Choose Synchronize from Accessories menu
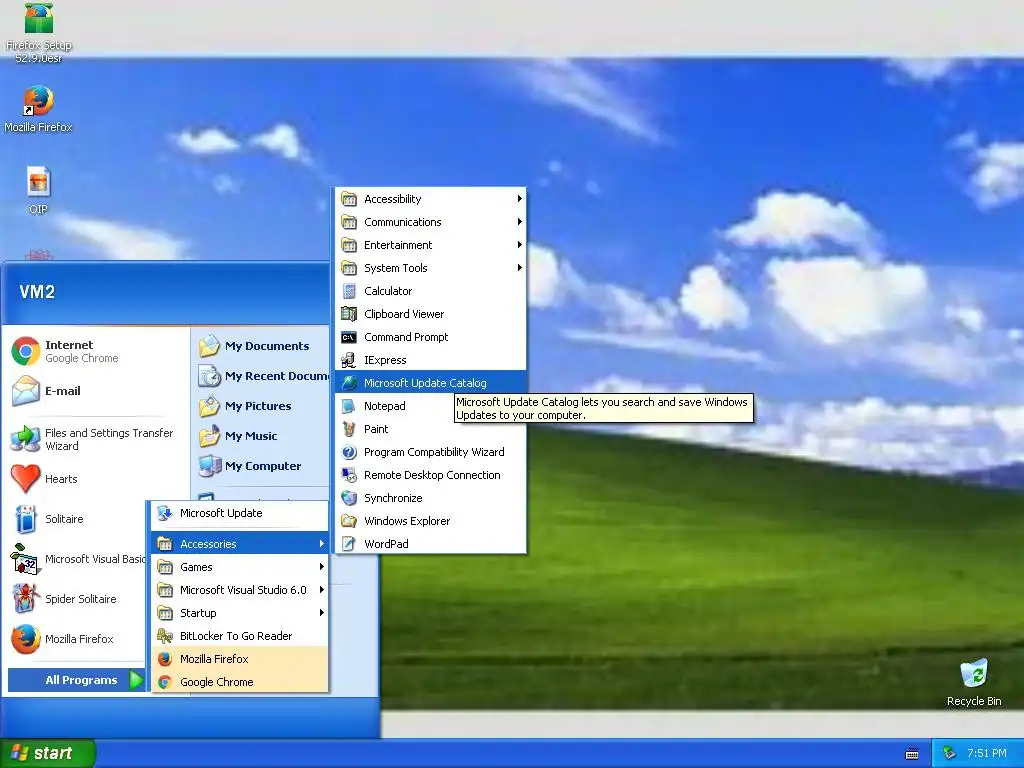Screen dimensions: 1024x768 (x=430, y=498)
